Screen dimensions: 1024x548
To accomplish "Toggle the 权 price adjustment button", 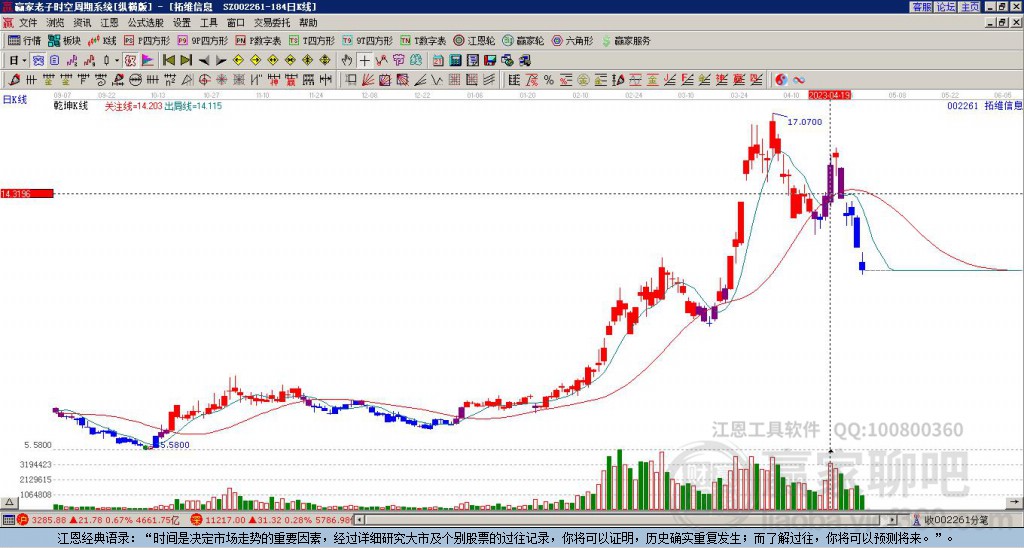I will pos(130,61).
